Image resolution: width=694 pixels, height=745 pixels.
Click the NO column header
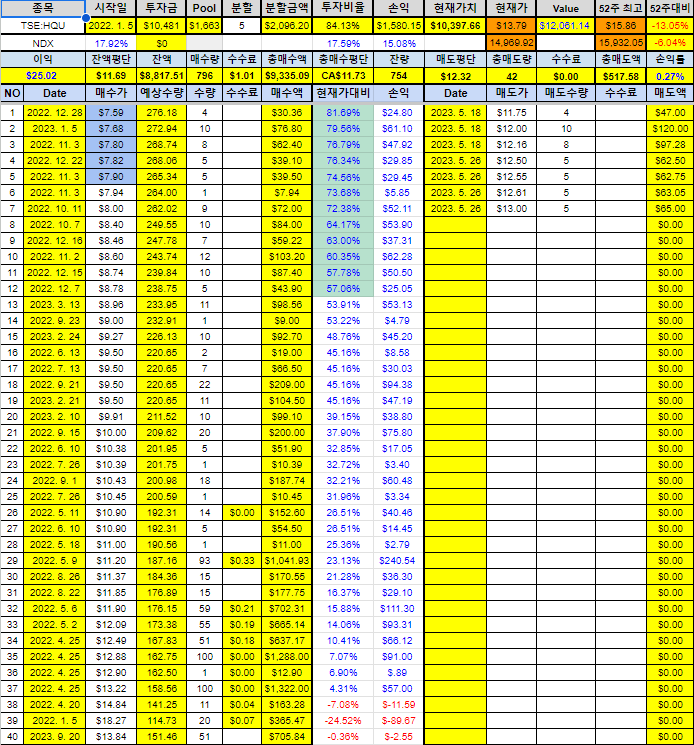pyautogui.click(x=12, y=93)
